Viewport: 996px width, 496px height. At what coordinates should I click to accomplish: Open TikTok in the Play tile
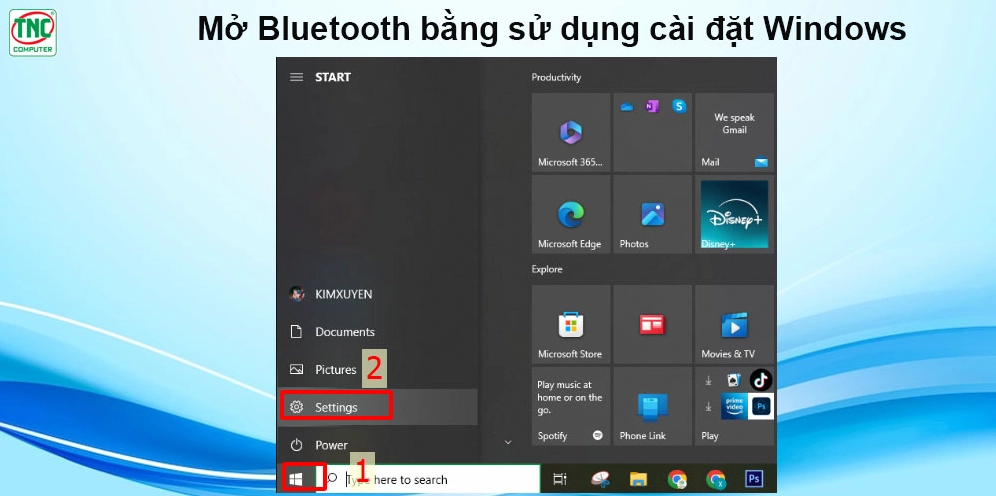point(761,380)
